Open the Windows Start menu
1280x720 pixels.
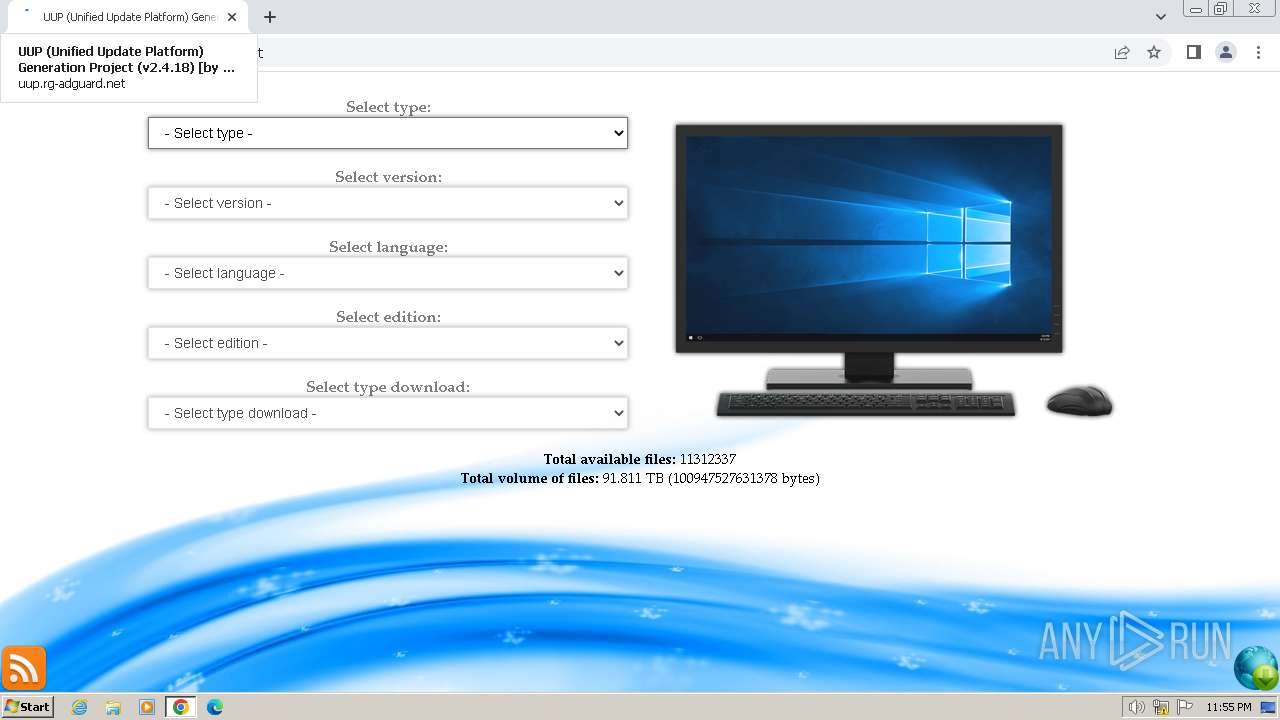pos(27,707)
